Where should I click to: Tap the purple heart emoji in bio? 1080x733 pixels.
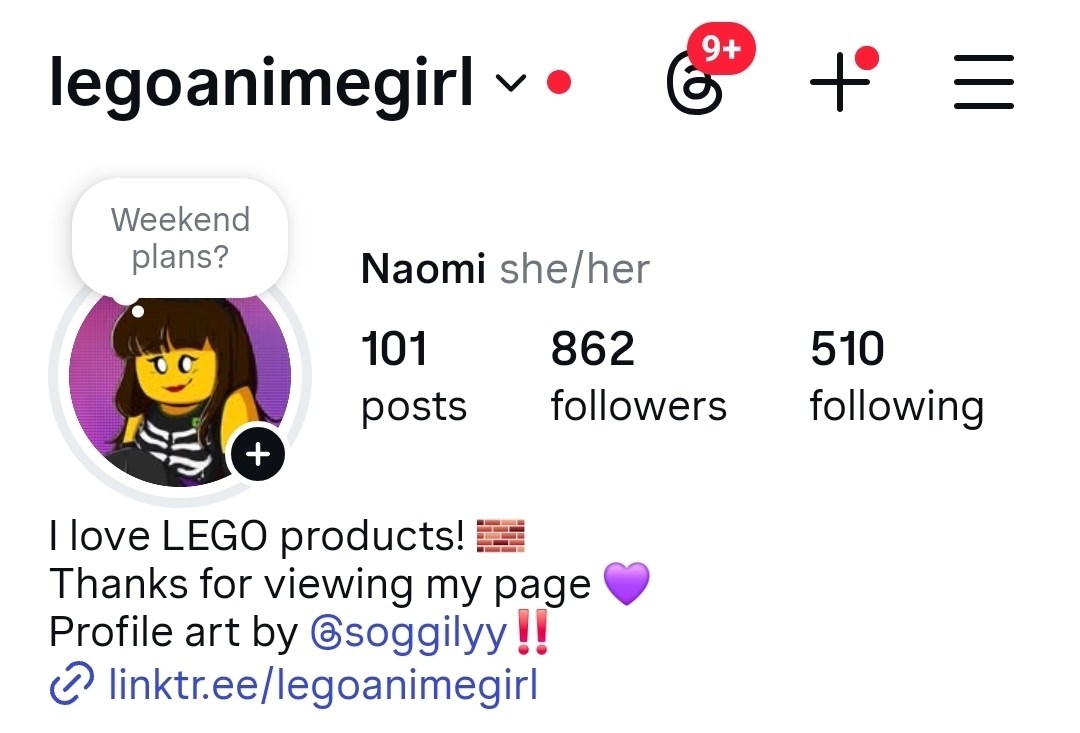(x=626, y=583)
